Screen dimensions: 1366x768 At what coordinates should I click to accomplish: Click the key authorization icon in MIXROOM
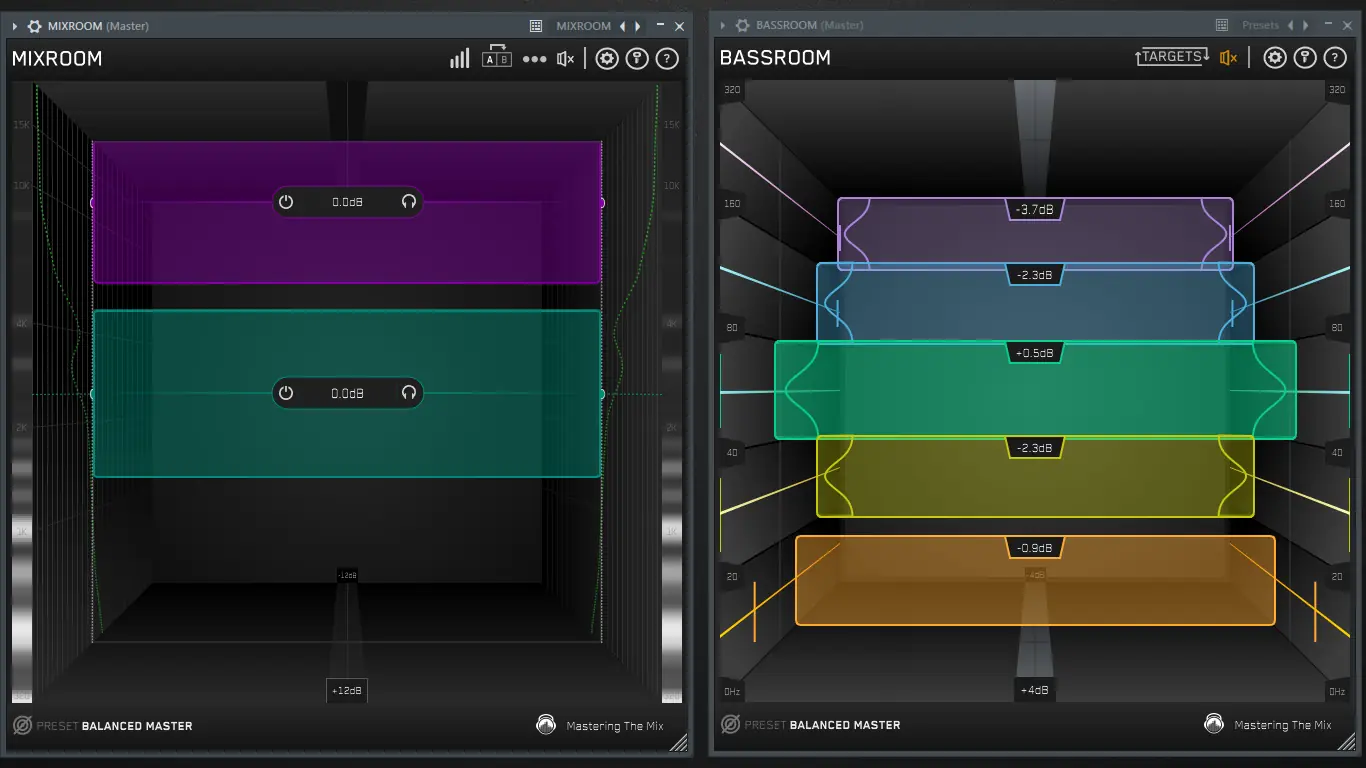[637, 58]
